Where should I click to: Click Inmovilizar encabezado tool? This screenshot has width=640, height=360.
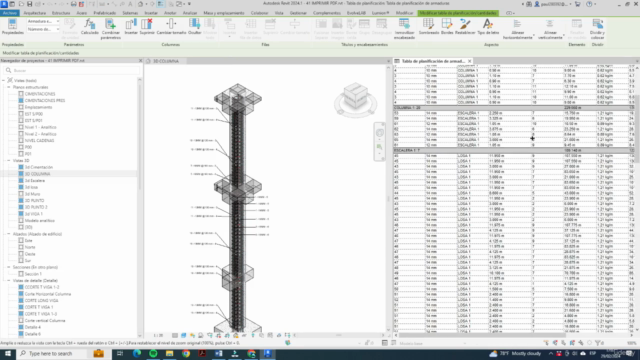404,29
